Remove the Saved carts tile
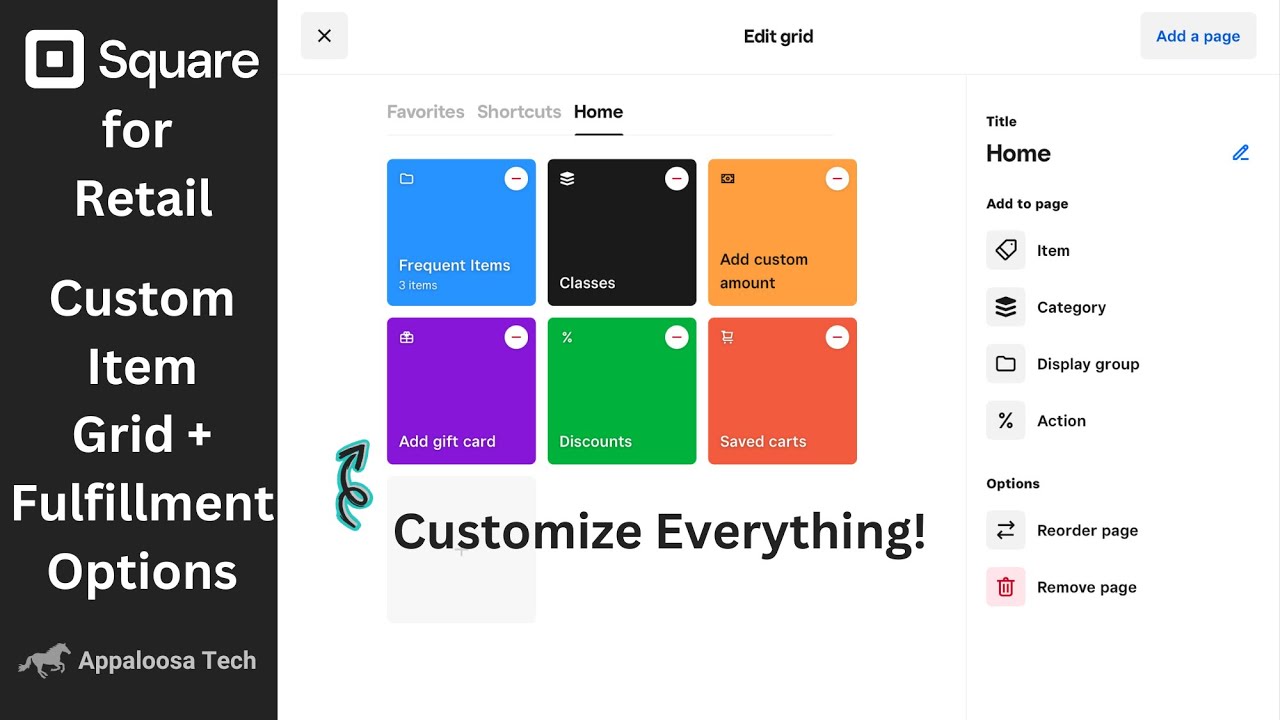This screenshot has width=1280, height=720. coord(837,337)
